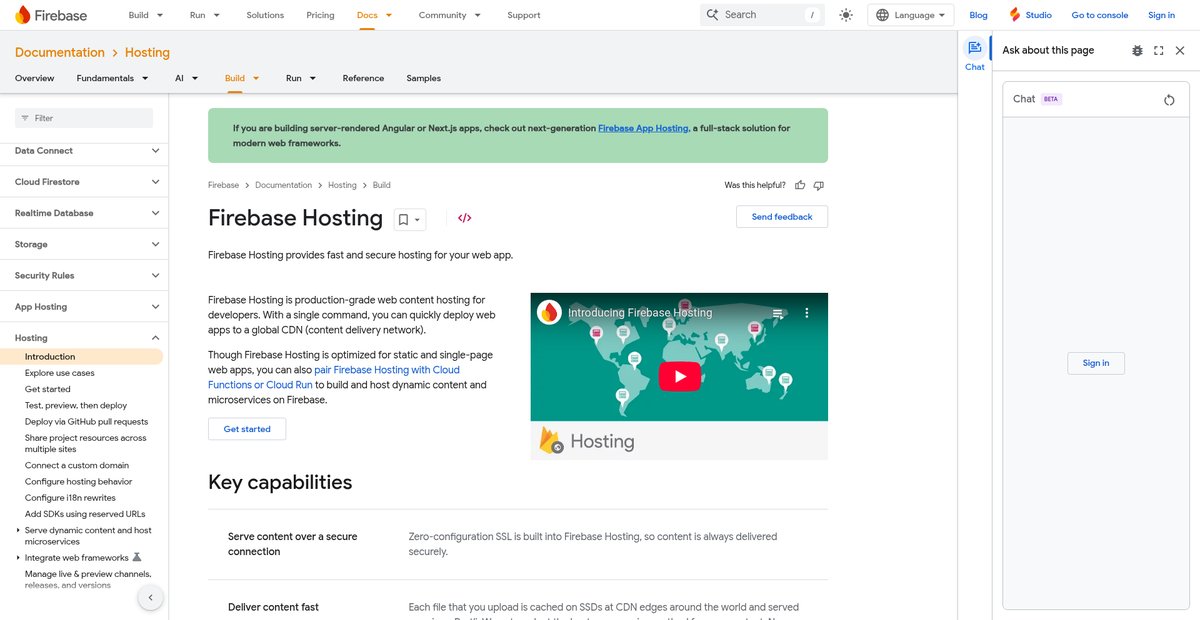This screenshot has height=620, width=1200.
Task: Click the bookmark icon next to Firebase Hosting
Action: 403,219
